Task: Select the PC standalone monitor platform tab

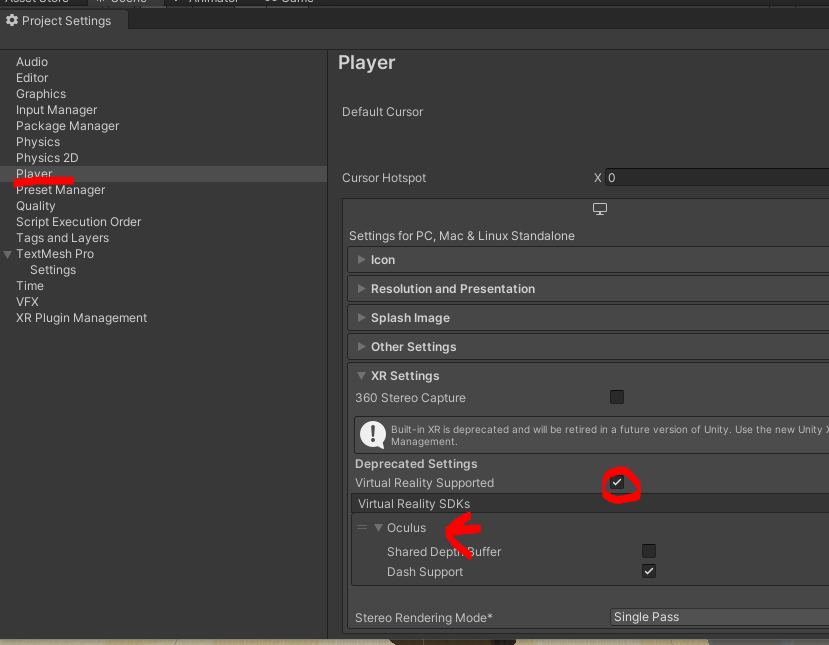Action: [x=600, y=209]
